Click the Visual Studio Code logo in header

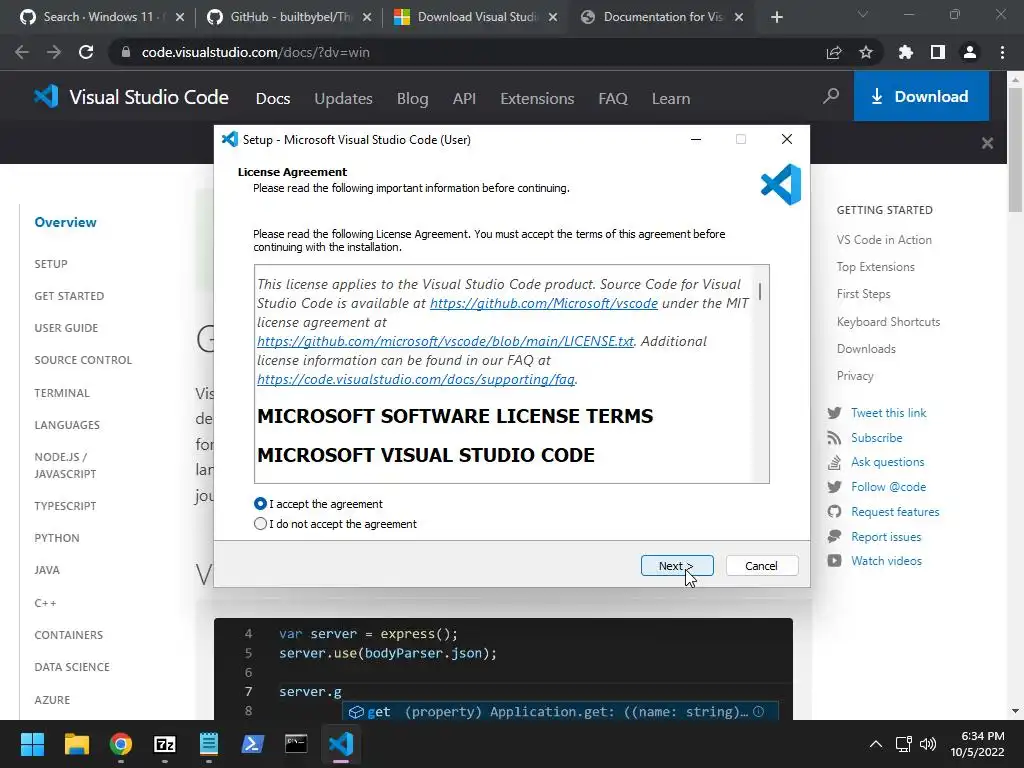131,97
